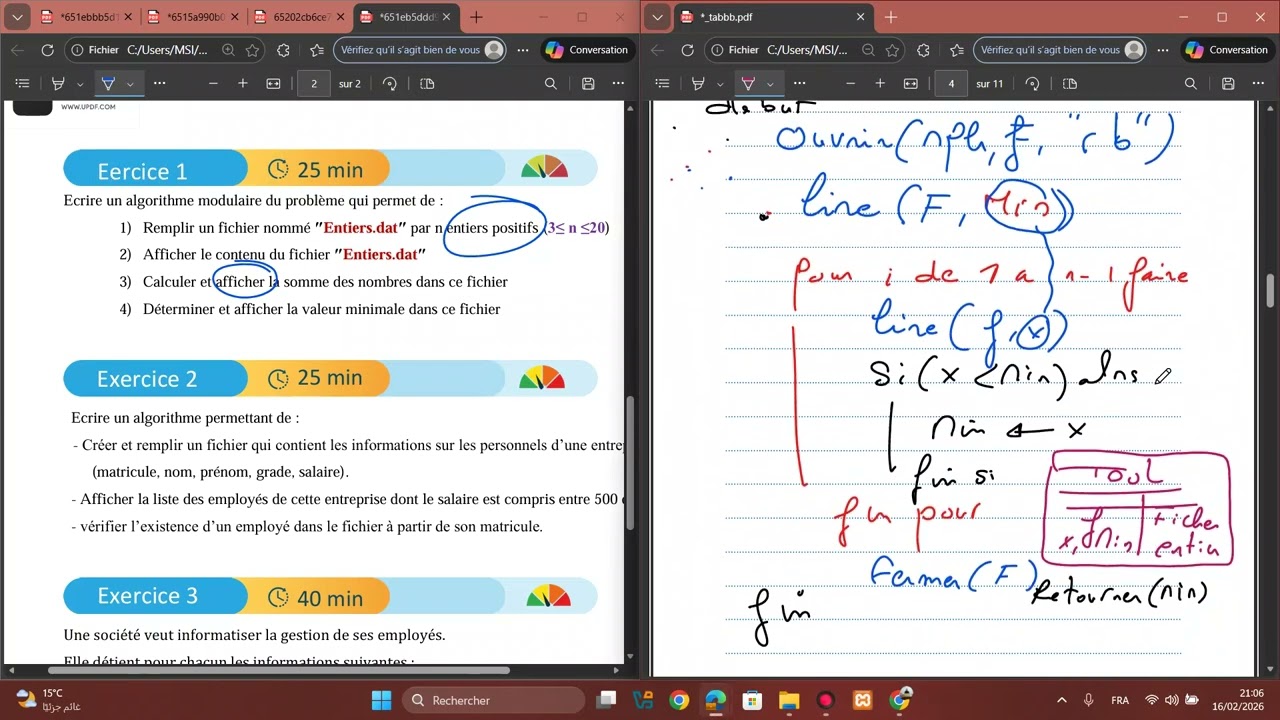1280x720 pixels.
Task: Select the highlighter tool in right PDF window
Action: (698, 84)
